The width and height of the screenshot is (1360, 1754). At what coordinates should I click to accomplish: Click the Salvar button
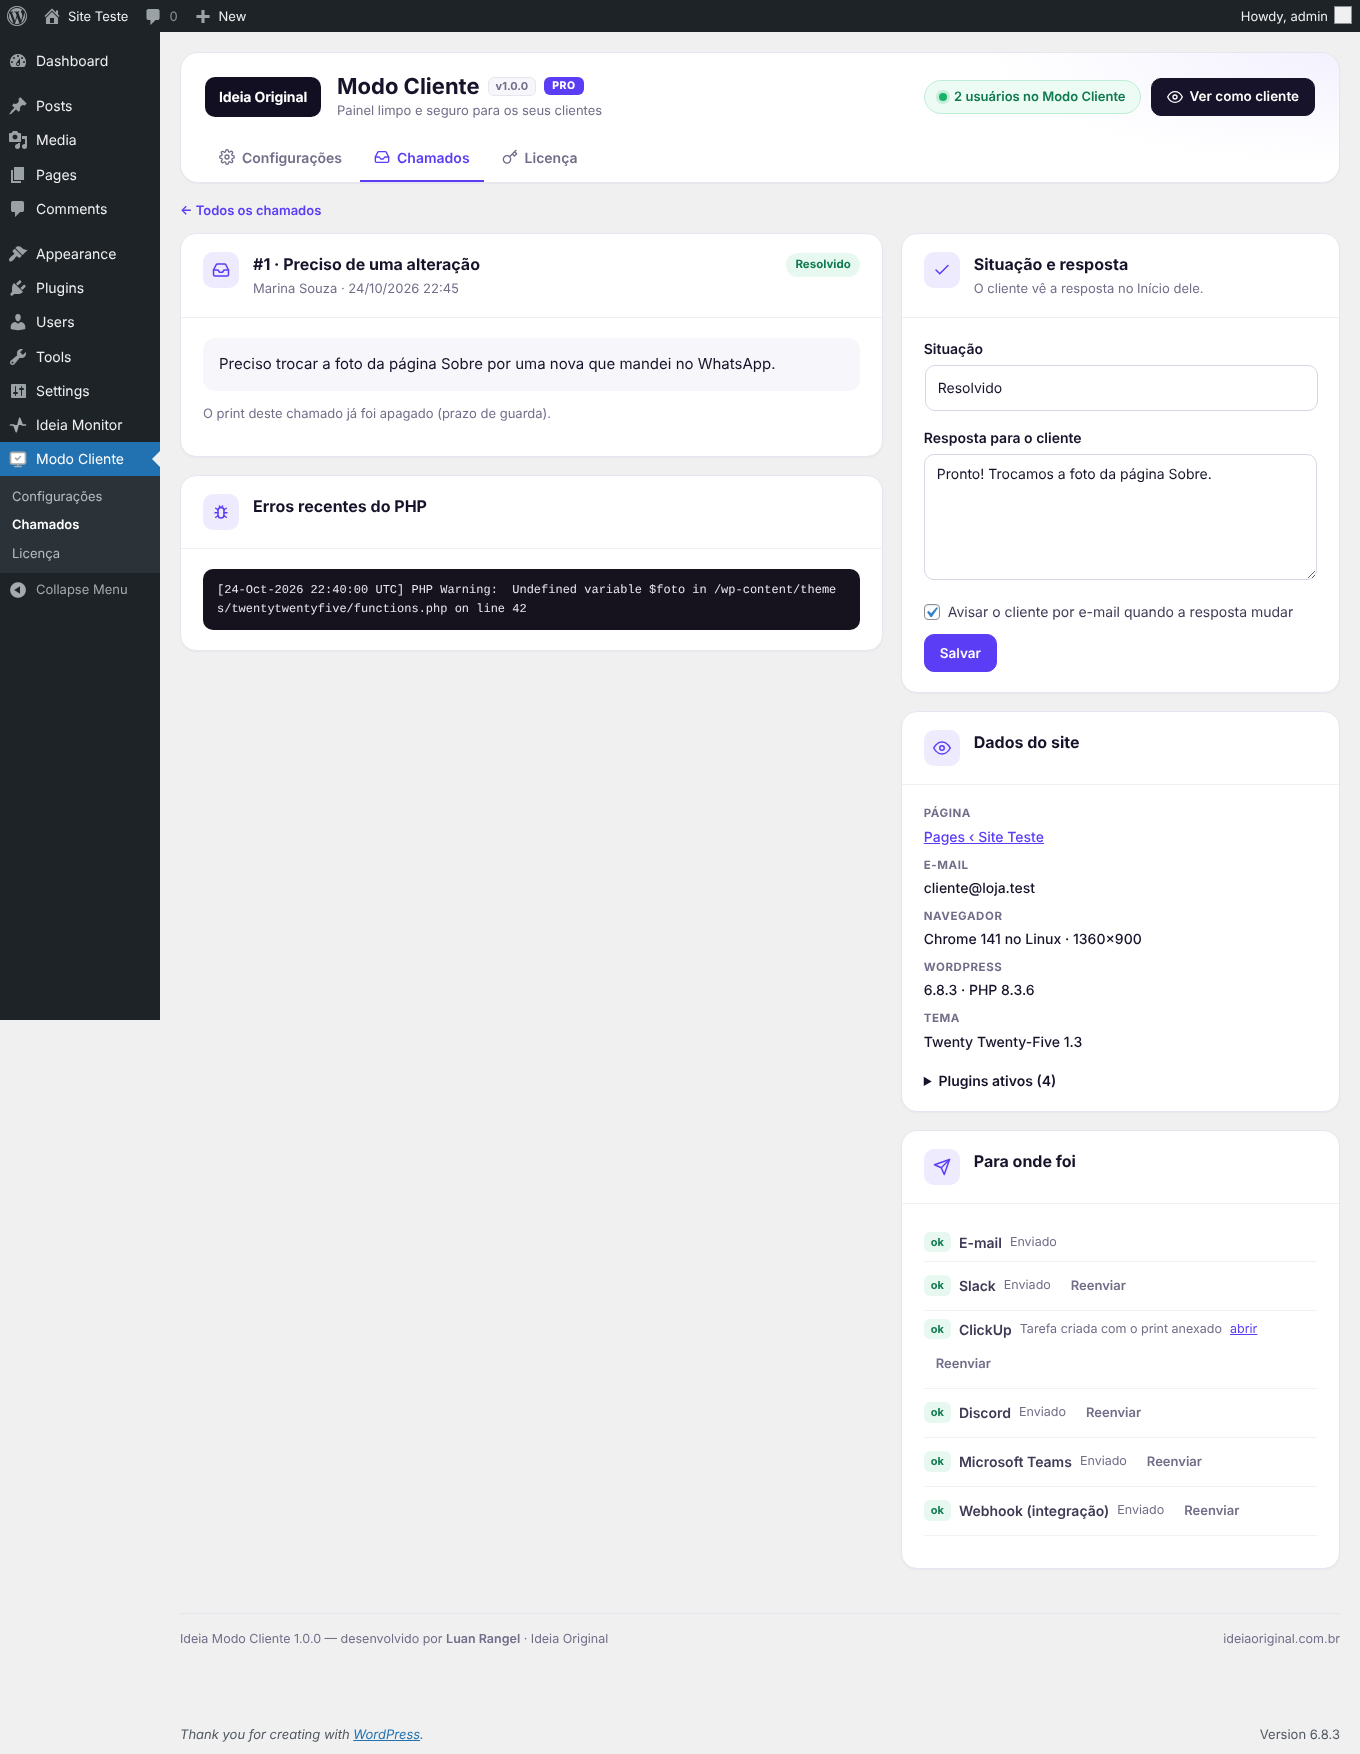[x=960, y=653]
